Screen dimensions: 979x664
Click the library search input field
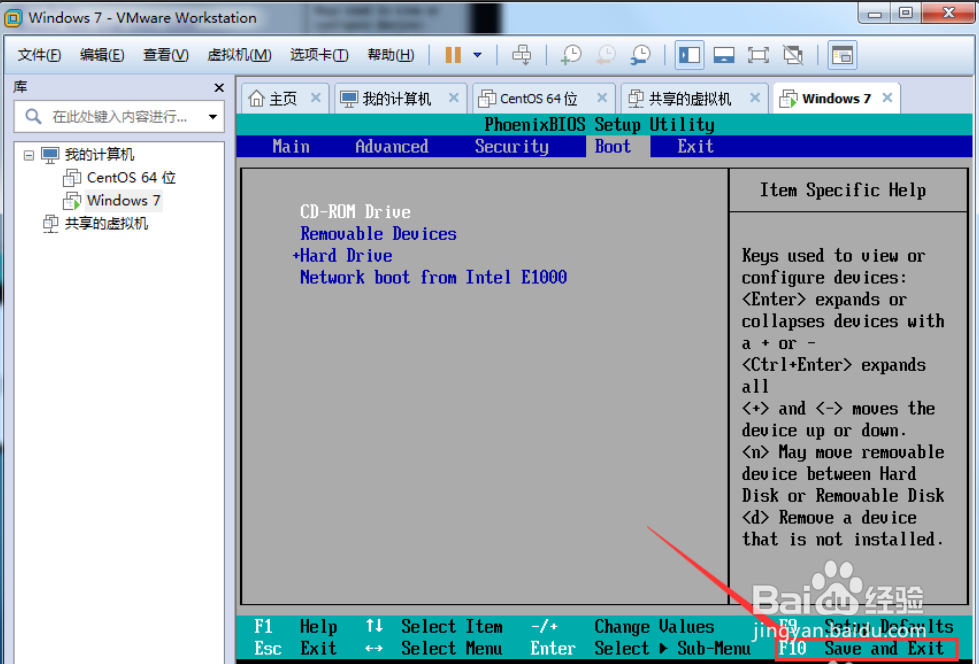point(119,117)
